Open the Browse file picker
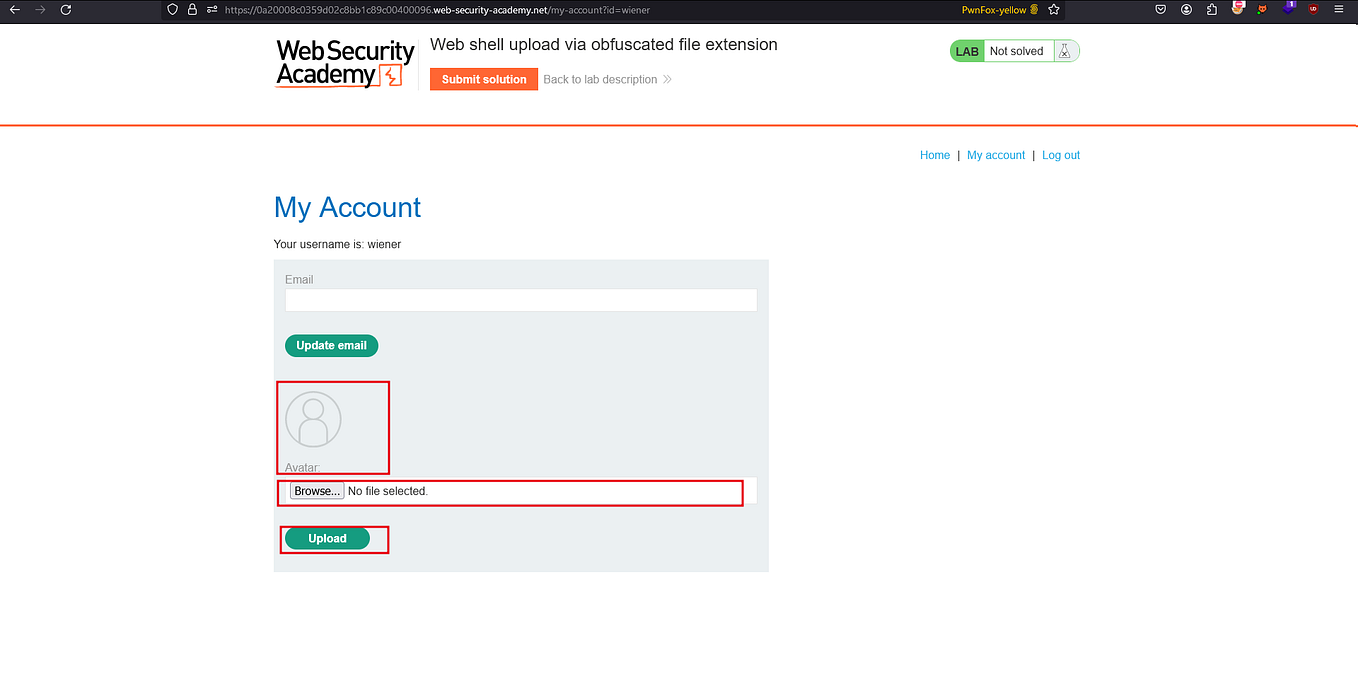Screen dimensions: 1358x693 click(316, 490)
